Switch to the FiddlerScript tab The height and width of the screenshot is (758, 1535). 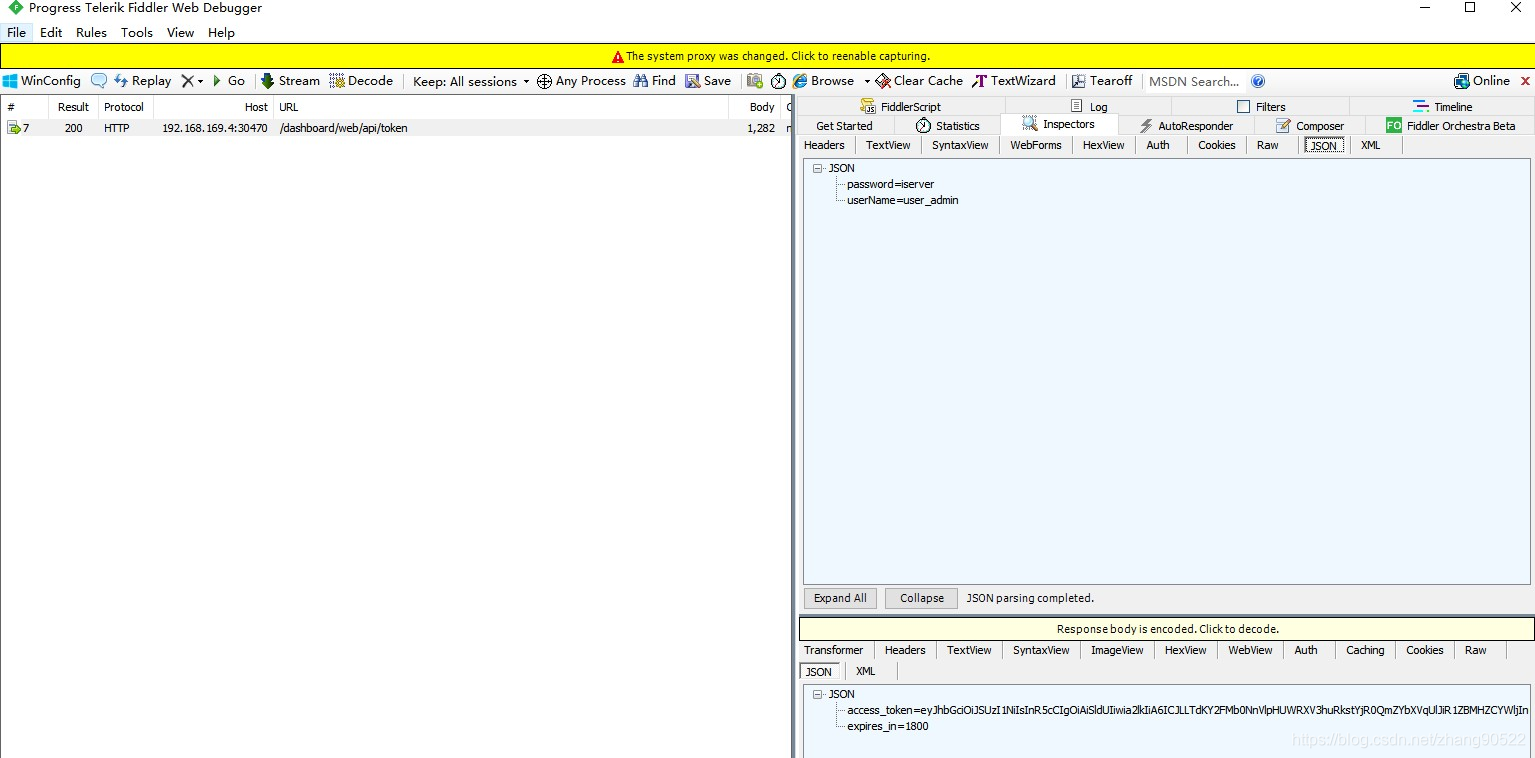click(900, 107)
